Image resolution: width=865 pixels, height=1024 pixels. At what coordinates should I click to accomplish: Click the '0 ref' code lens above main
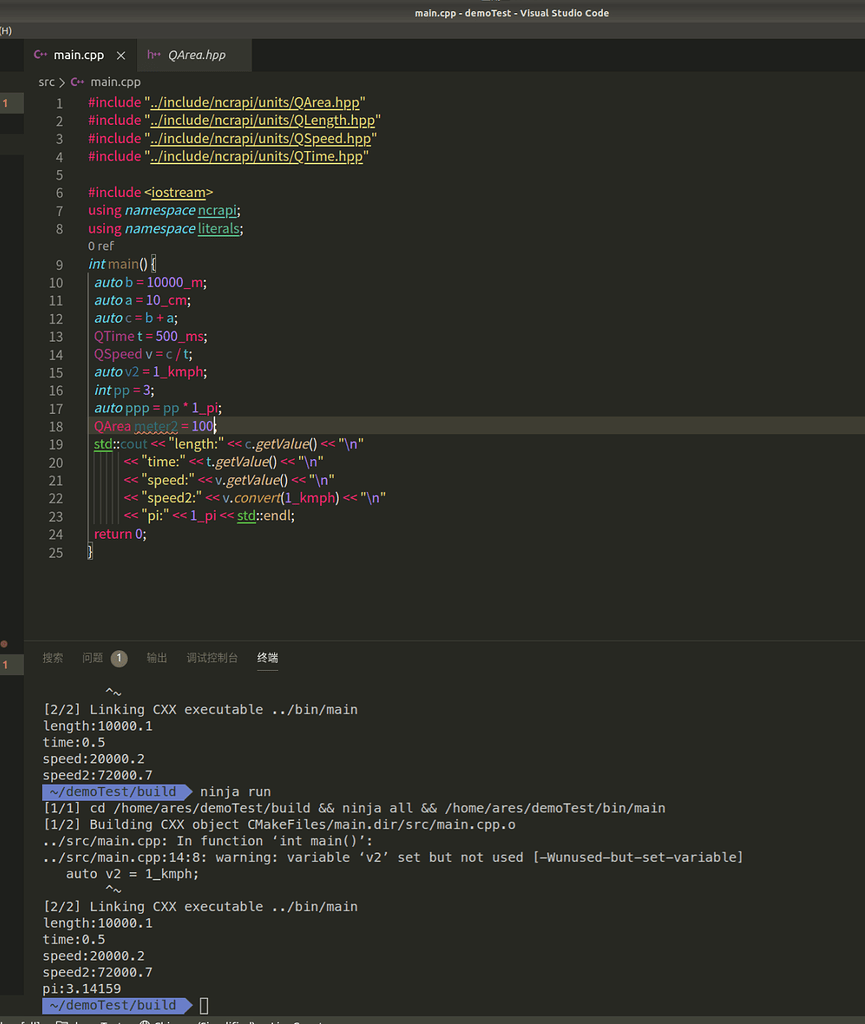coord(101,246)
